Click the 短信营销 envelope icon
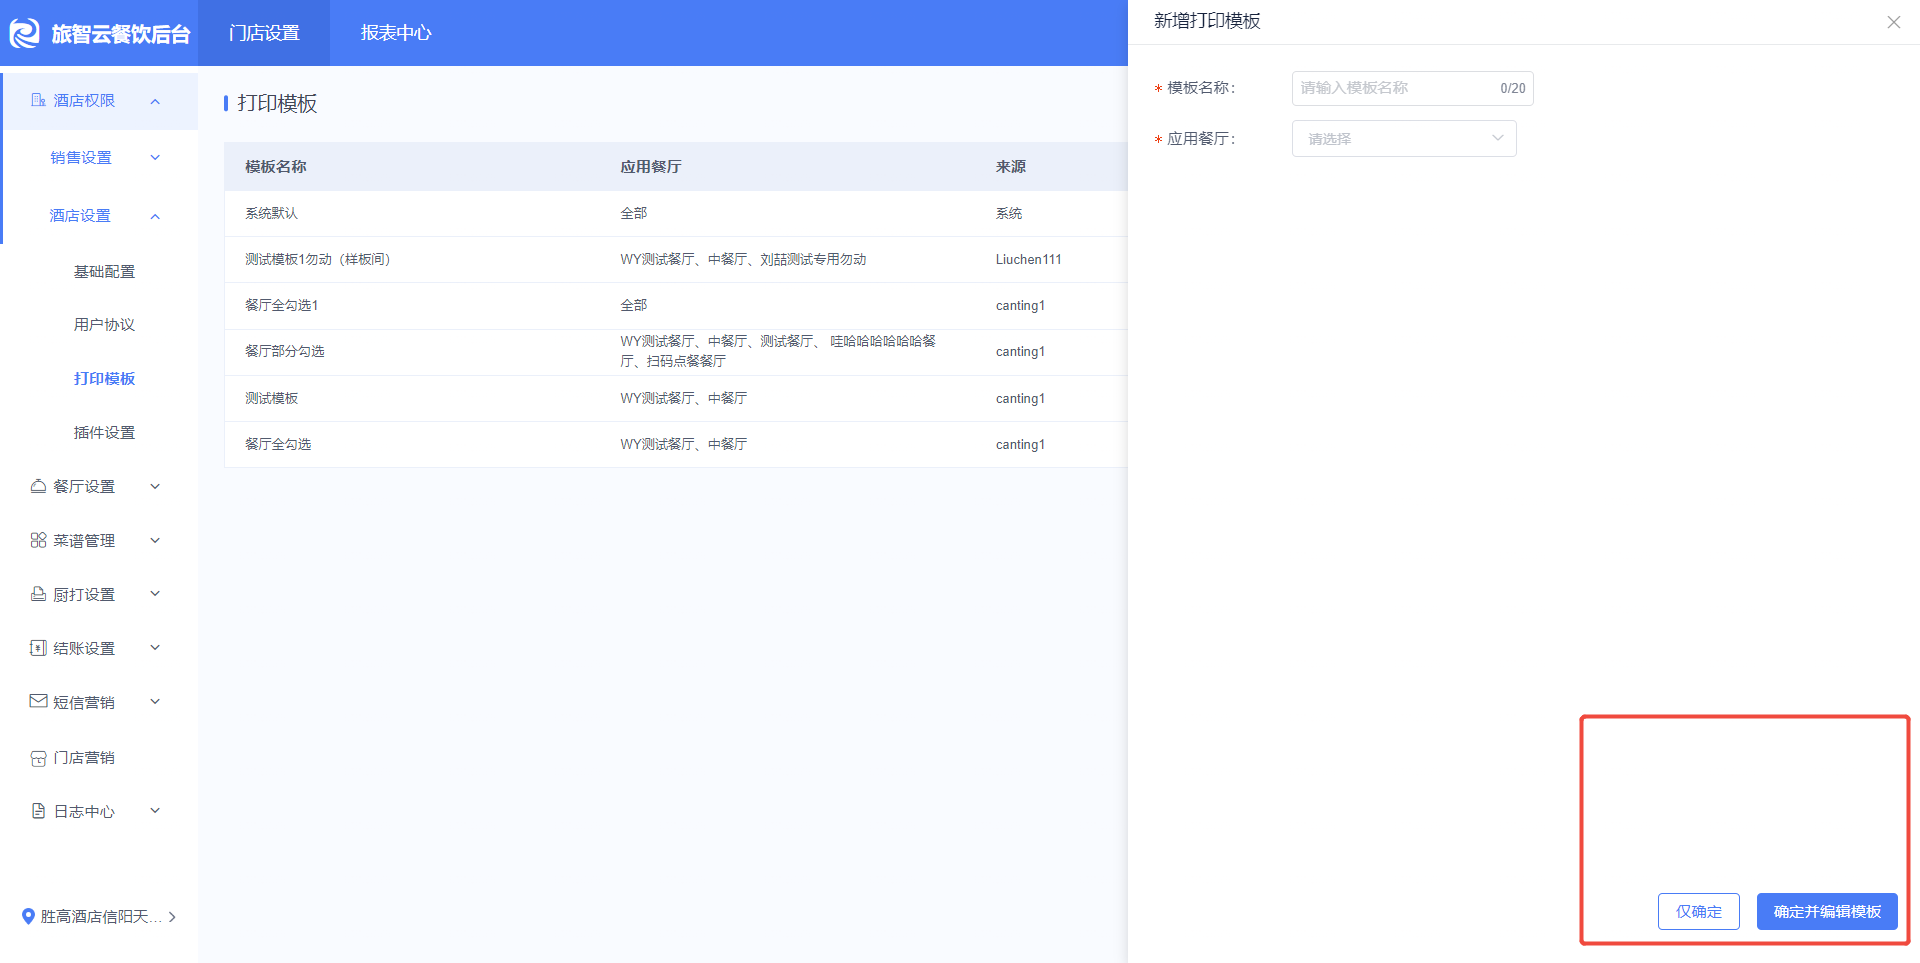This screenshot has width=1920, height=963. click(38, 702)
